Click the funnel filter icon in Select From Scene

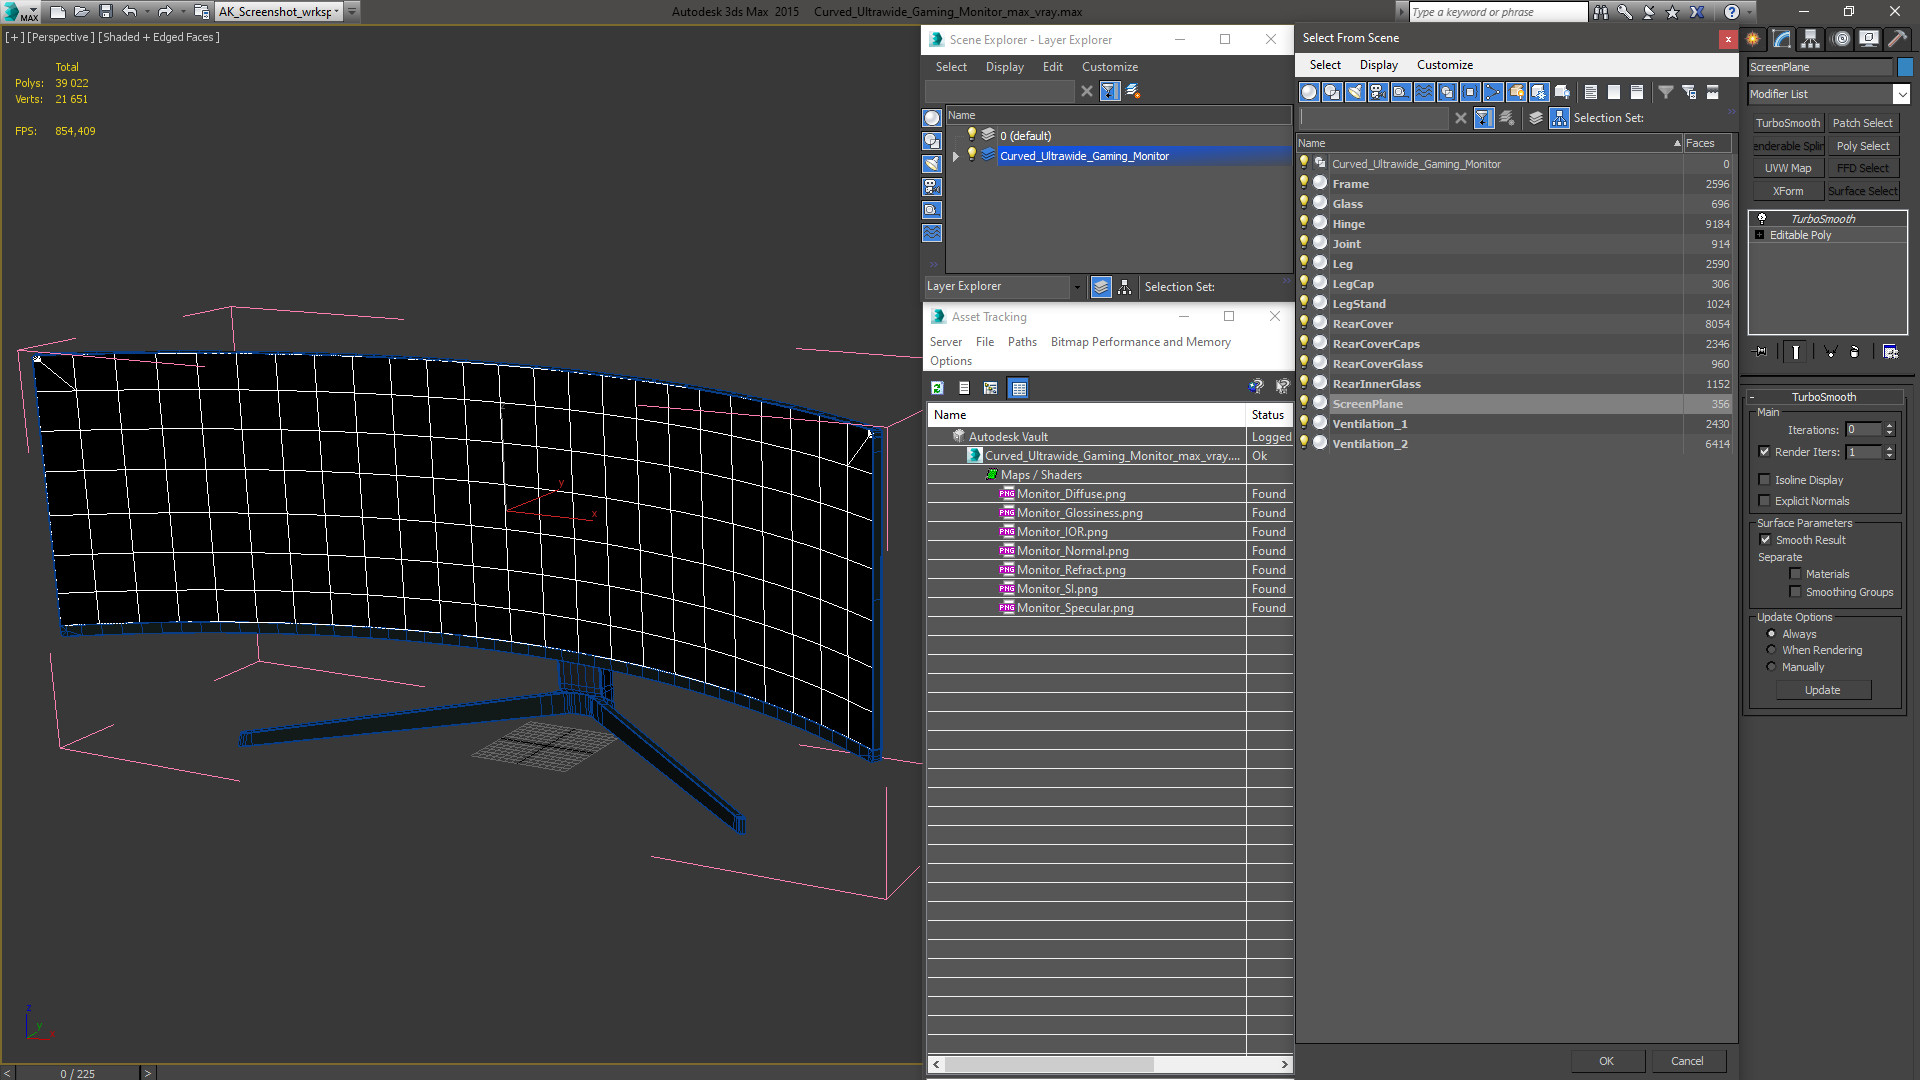coord(1666,92)
